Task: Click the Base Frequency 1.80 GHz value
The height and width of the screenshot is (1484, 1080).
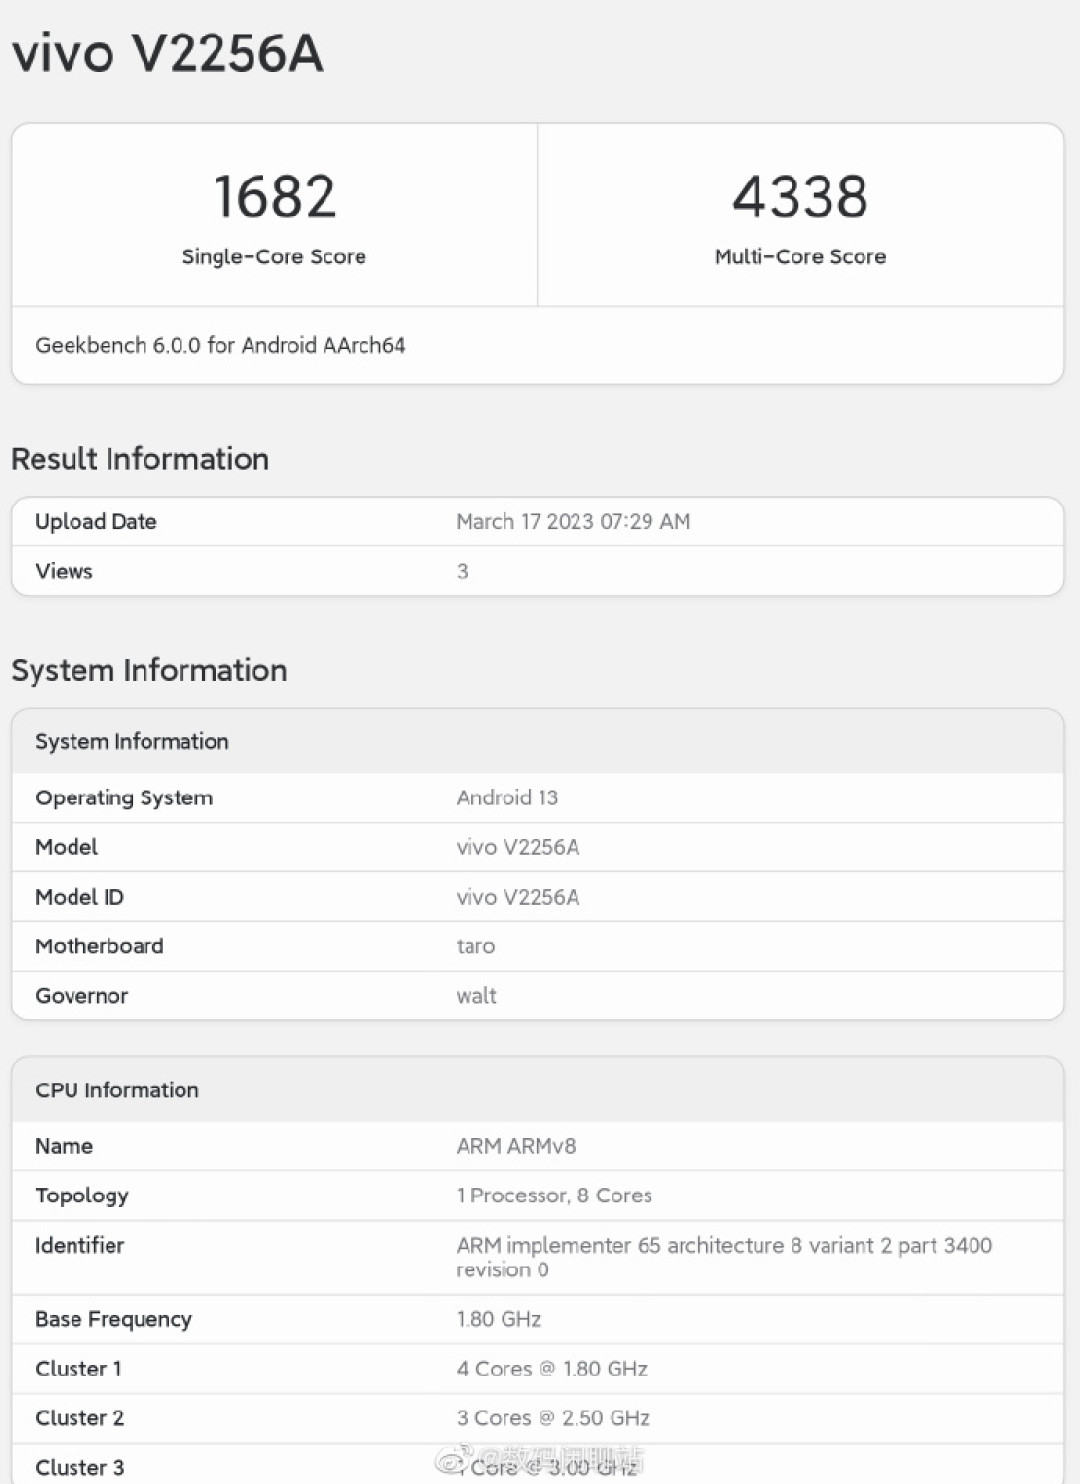Action: click(x=498, y=1319)
